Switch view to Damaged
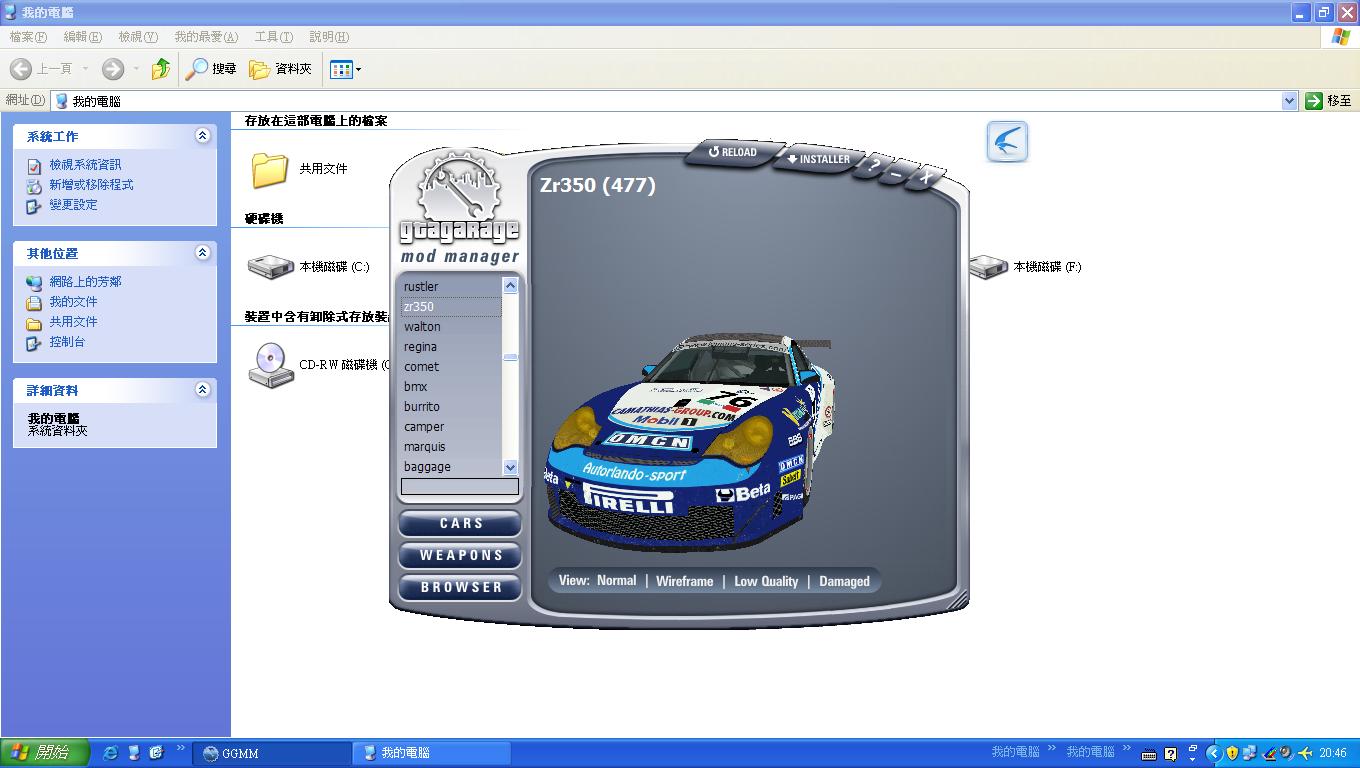 point(844,581)
